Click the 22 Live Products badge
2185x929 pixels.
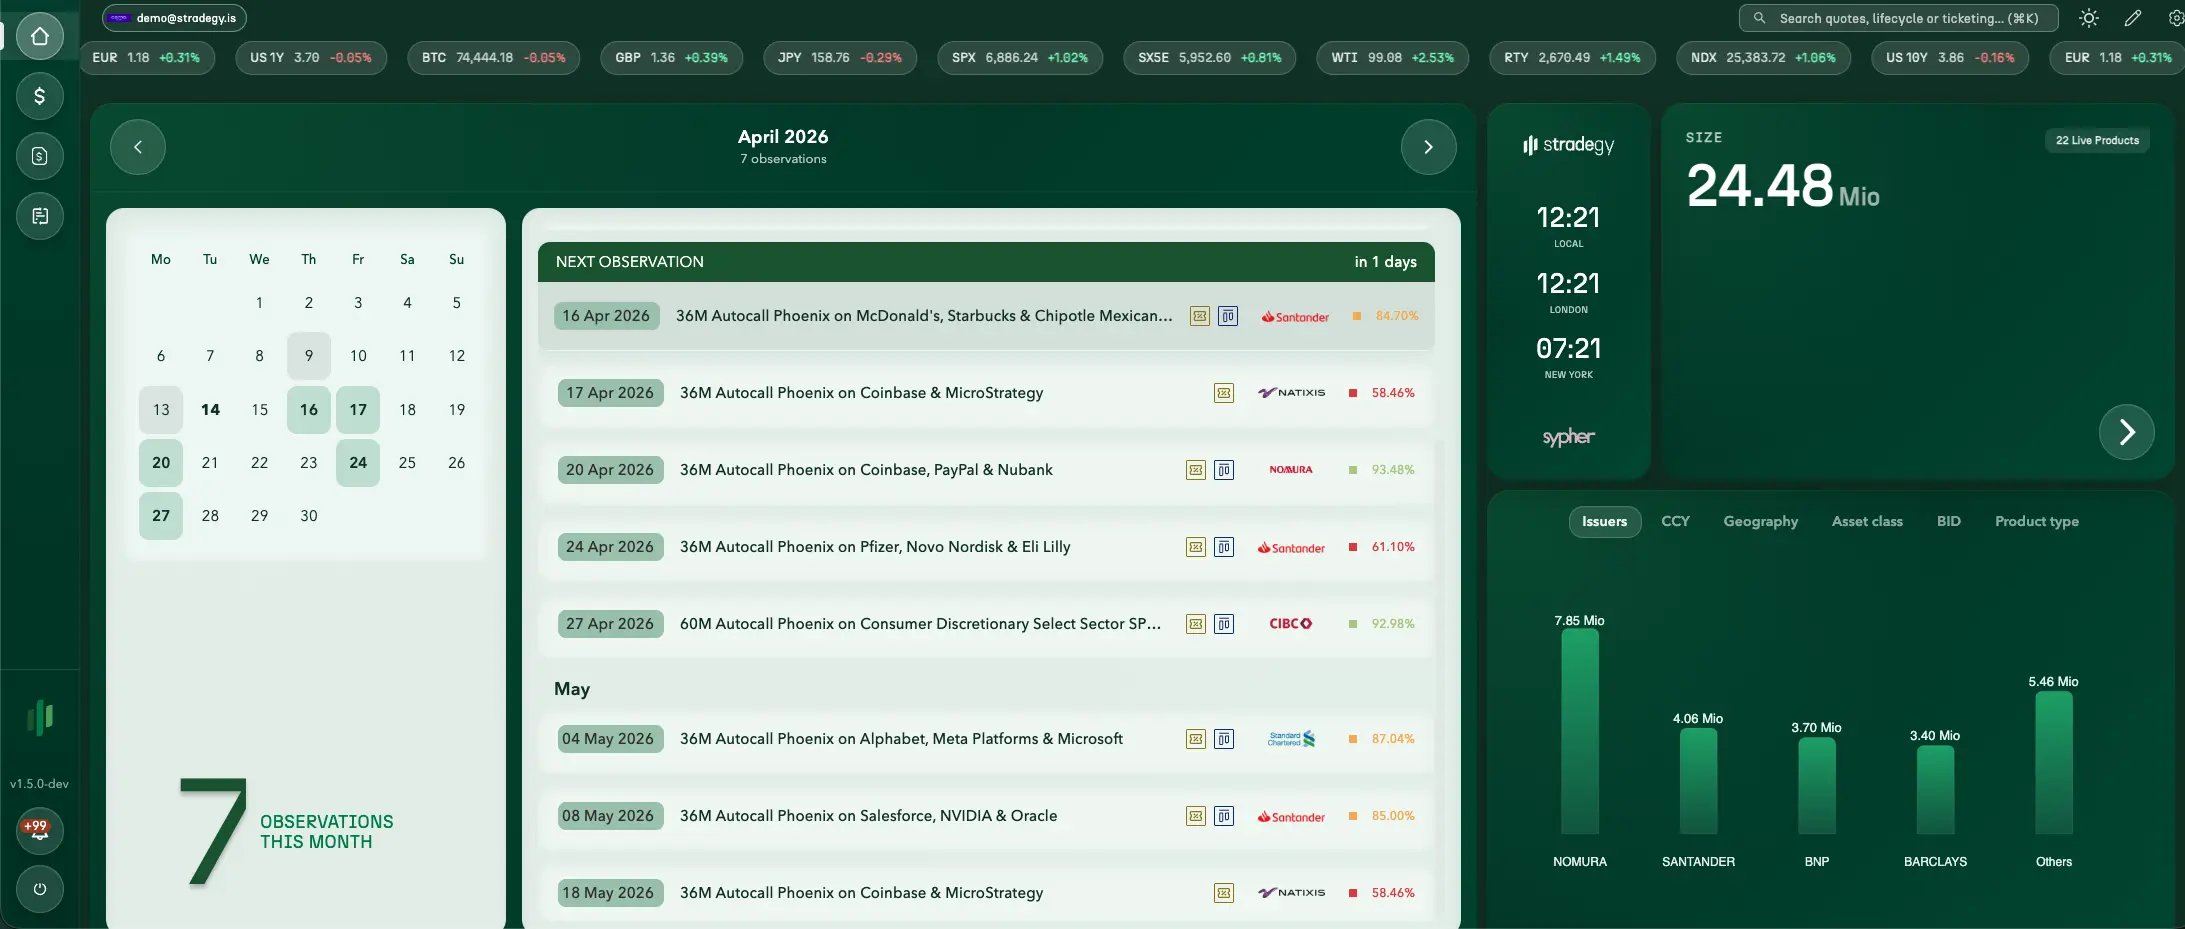2097,140
